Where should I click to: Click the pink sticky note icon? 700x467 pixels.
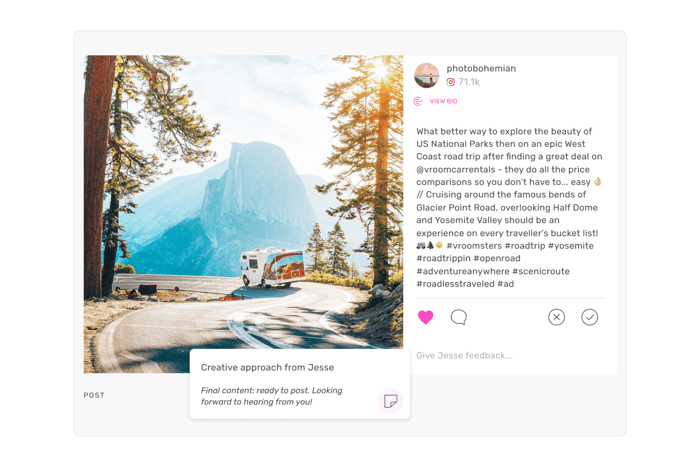tap(391, 400)
